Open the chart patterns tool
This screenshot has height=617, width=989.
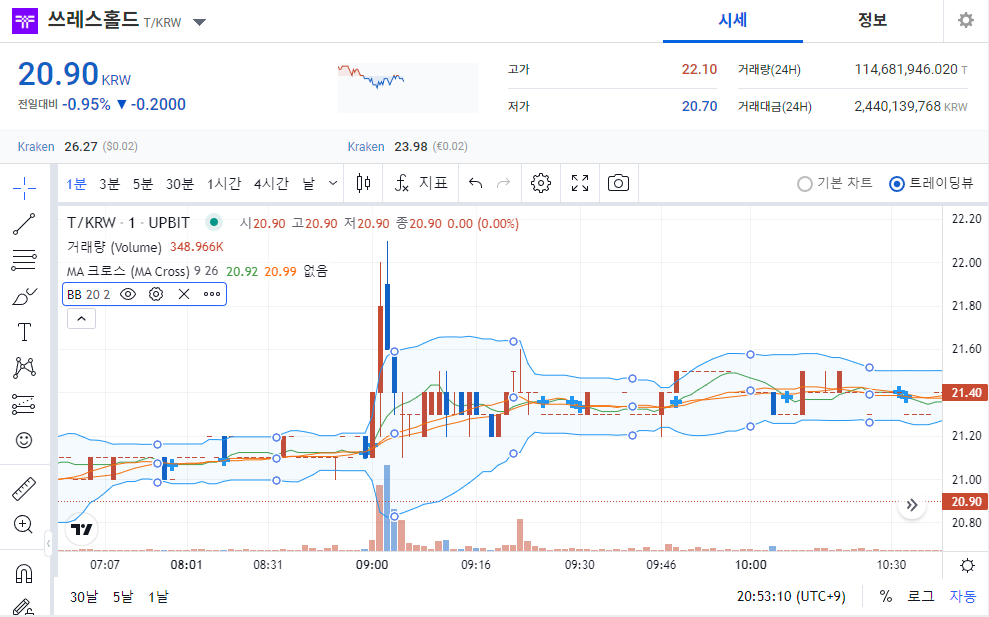pos(24,368)
